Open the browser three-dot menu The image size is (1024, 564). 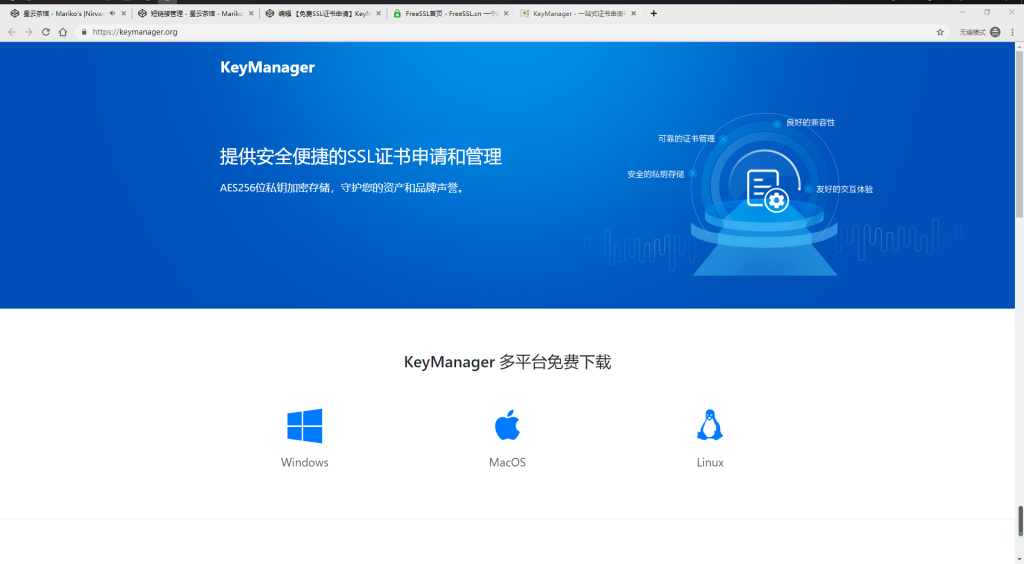1013,32
